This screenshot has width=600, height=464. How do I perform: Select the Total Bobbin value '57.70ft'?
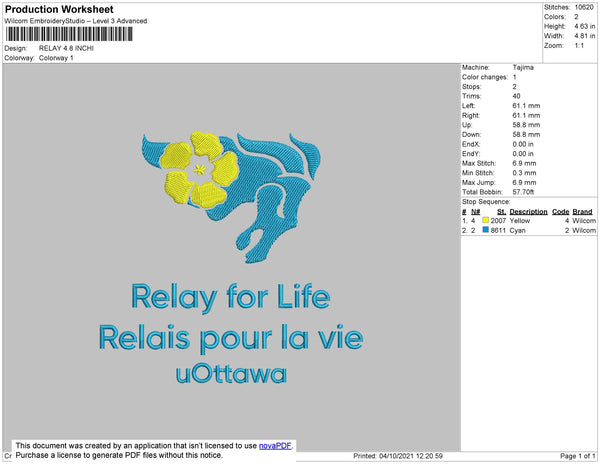coord(523,192)
